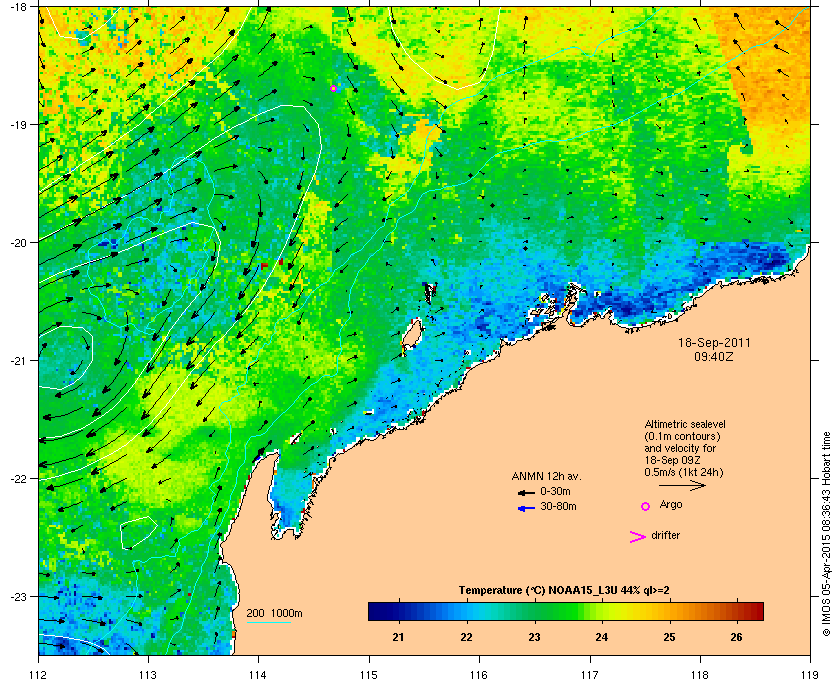840x680 pixels.
Task: Click the longitude axis label 115
Action: [369, 674]
